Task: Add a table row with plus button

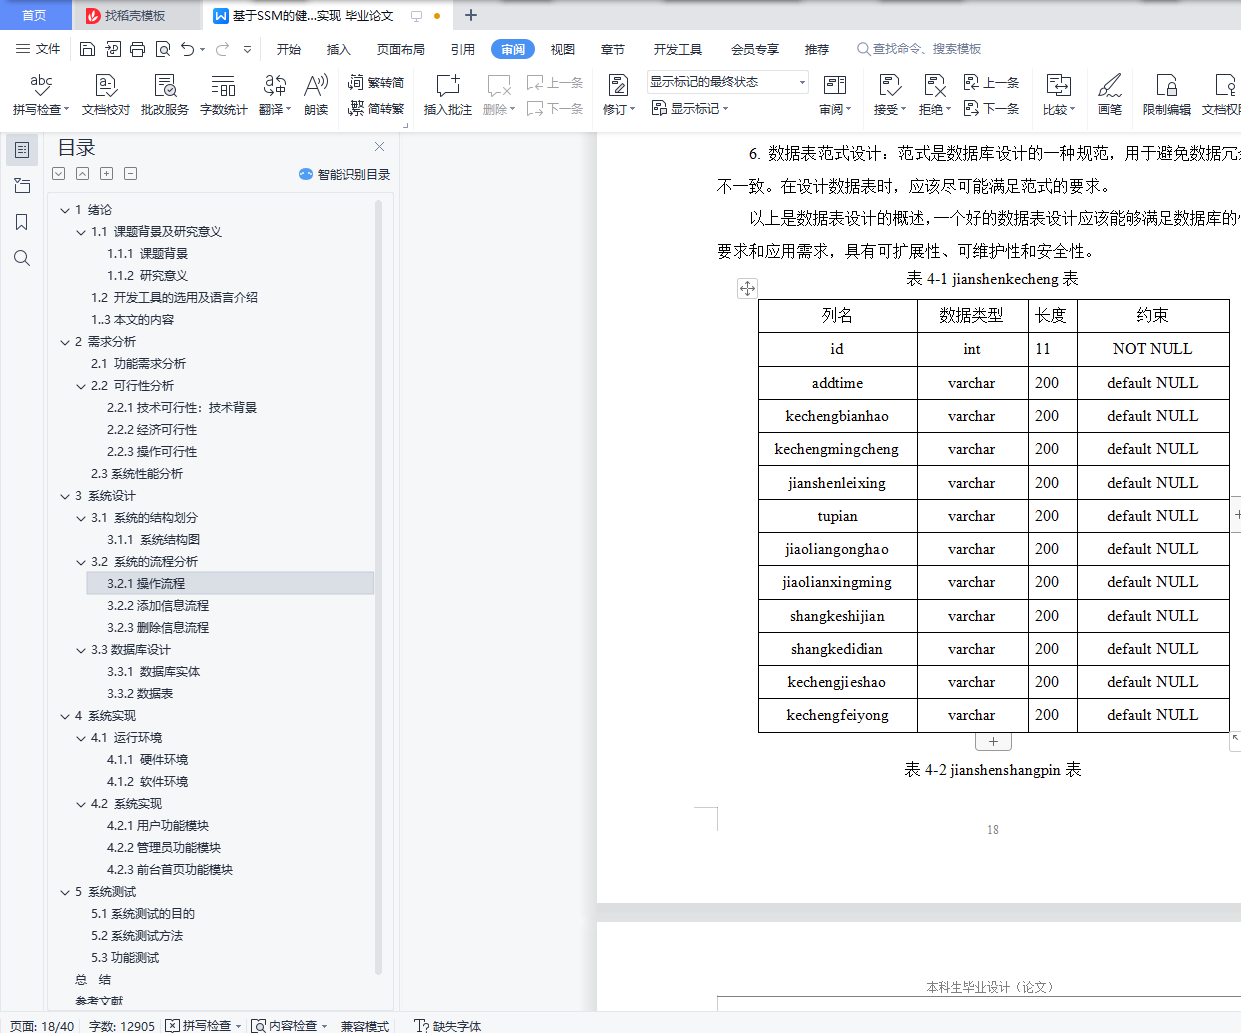Action: click(993, 742)
